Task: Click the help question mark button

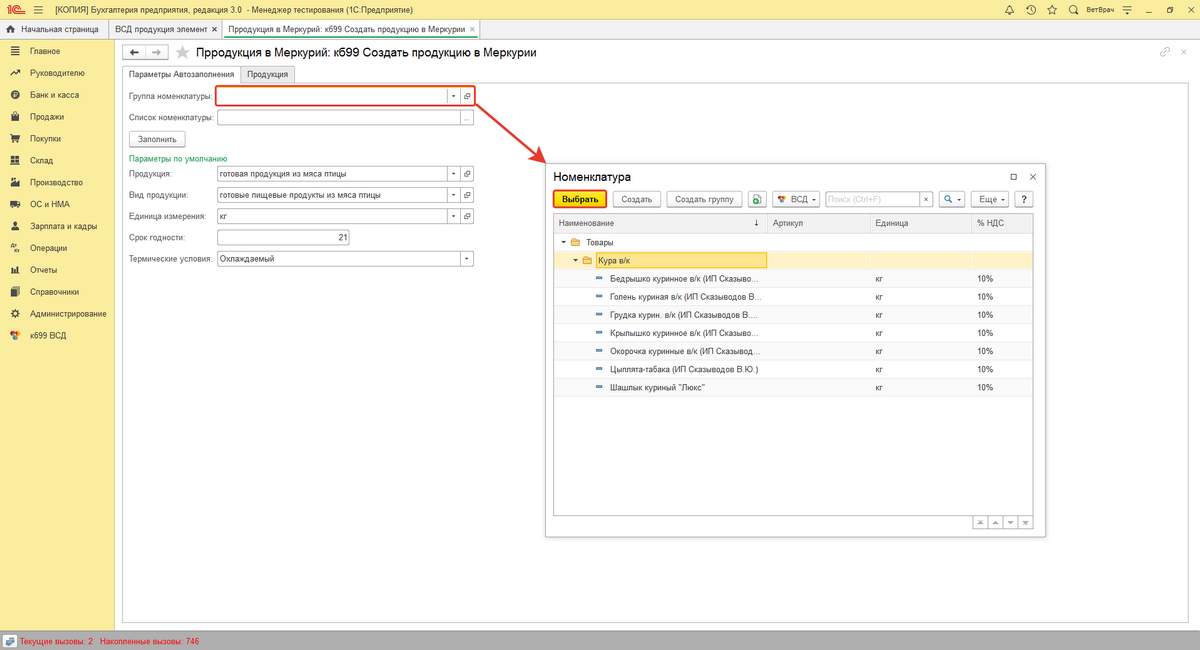Action: [1024, 199]
